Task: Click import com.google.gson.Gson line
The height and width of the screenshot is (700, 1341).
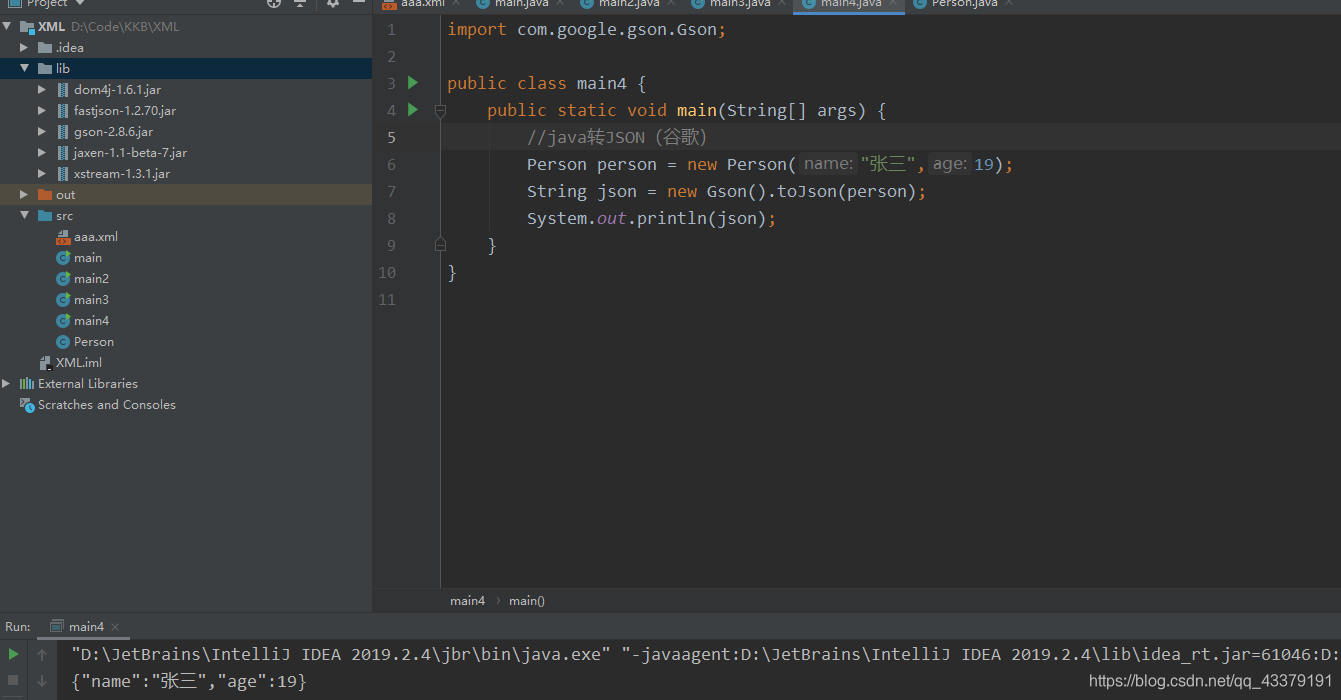Action: 586,29
